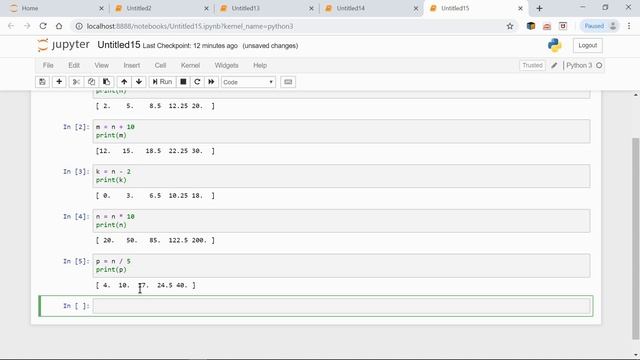
Task: Click the Jupyter logo
Action: click(x=63, y=45)
